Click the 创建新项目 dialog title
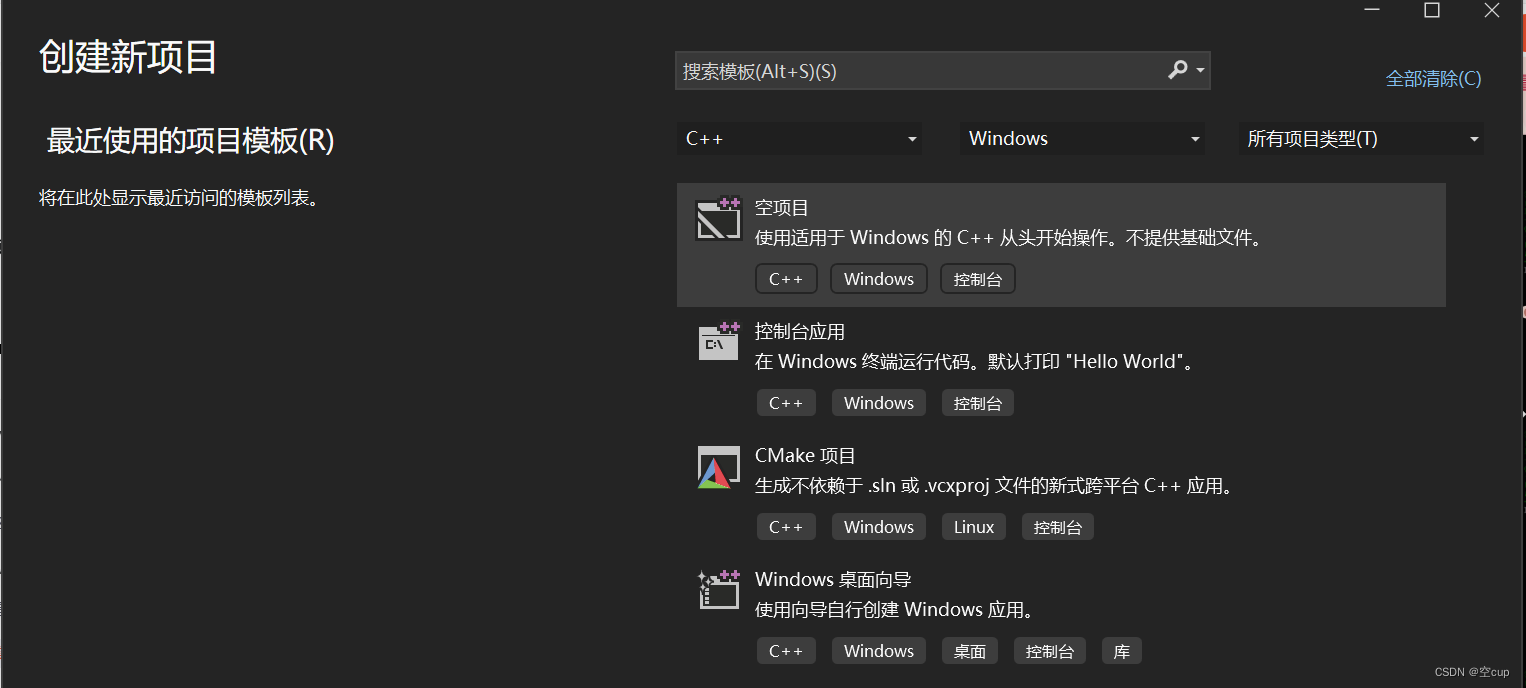Image resolution: width=1526 pixels, height=688 pixels. coord(128,57)
